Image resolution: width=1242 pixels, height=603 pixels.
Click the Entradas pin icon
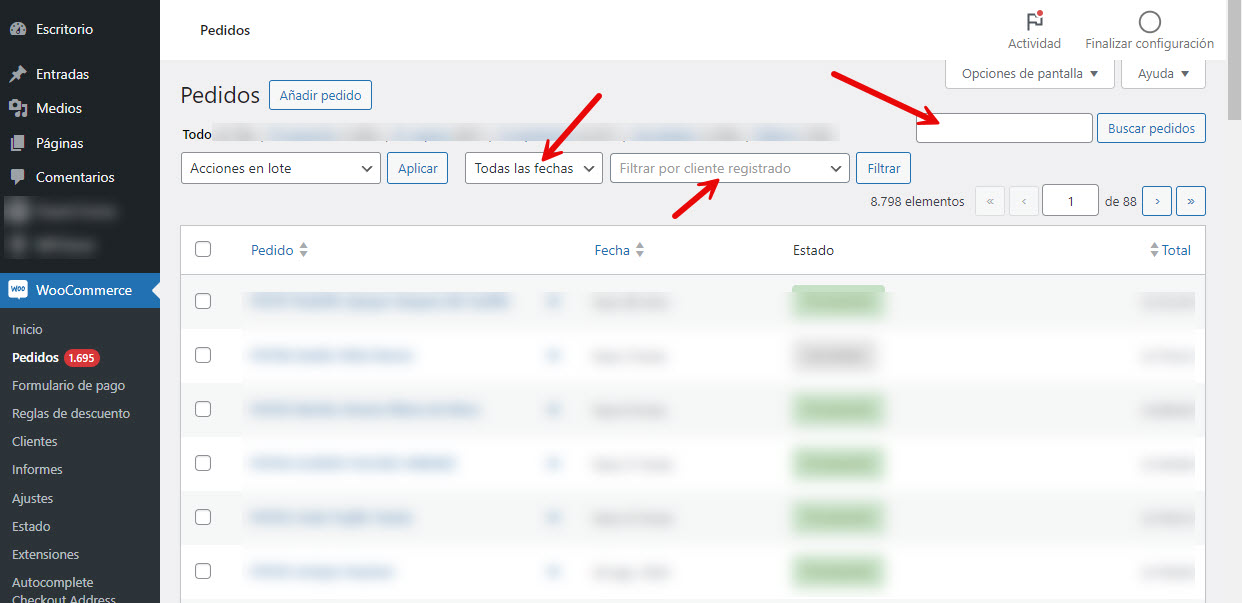click(17, 74)
